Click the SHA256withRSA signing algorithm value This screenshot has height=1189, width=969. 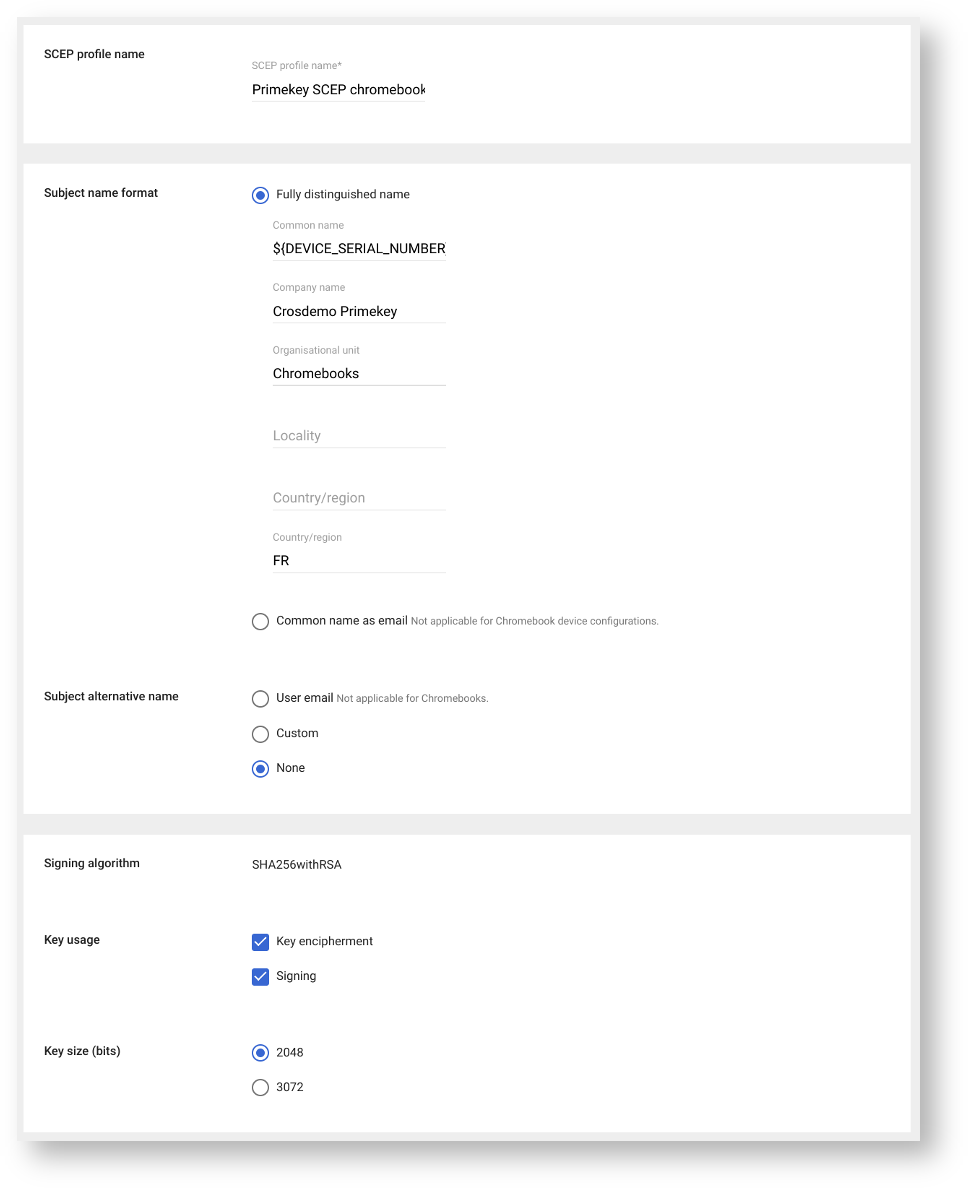point(297,865)
